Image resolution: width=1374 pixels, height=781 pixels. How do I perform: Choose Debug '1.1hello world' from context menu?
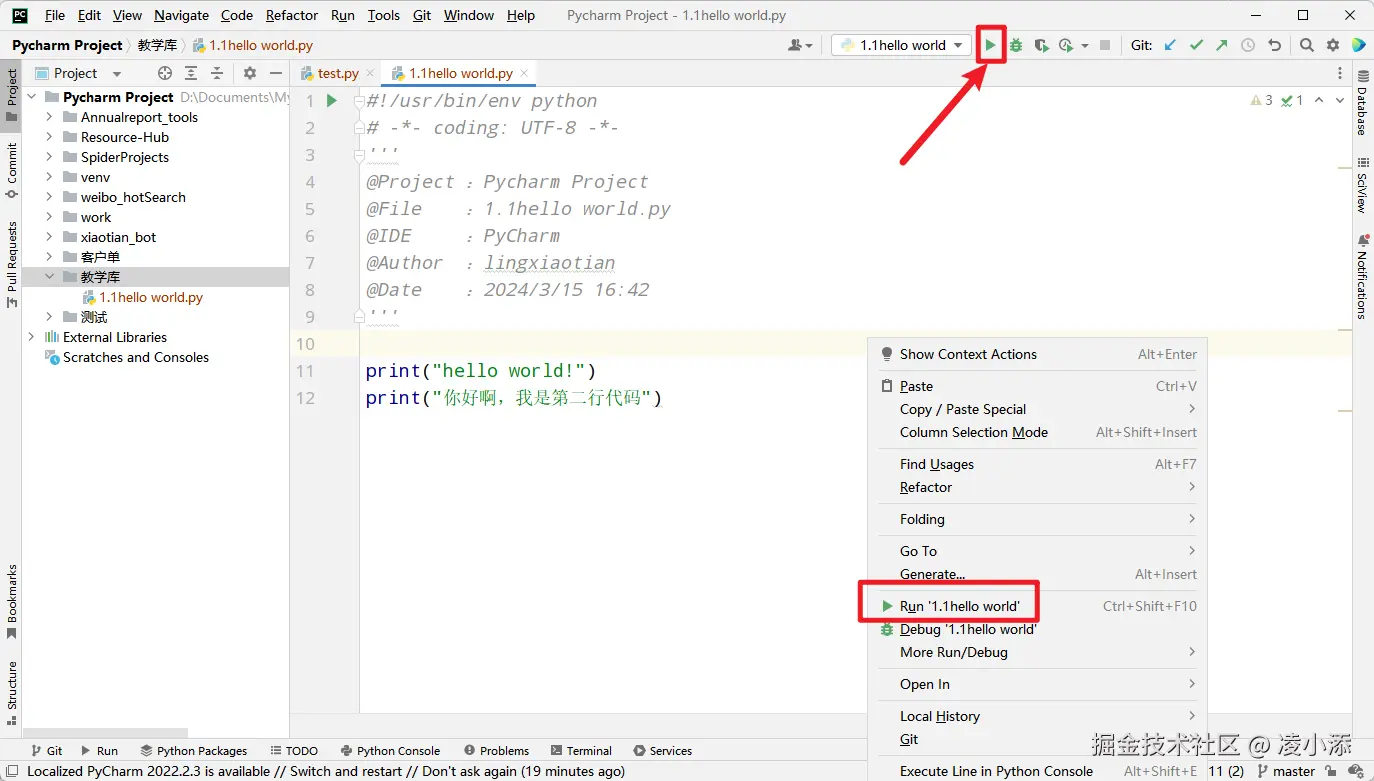tap(1037, 629)
